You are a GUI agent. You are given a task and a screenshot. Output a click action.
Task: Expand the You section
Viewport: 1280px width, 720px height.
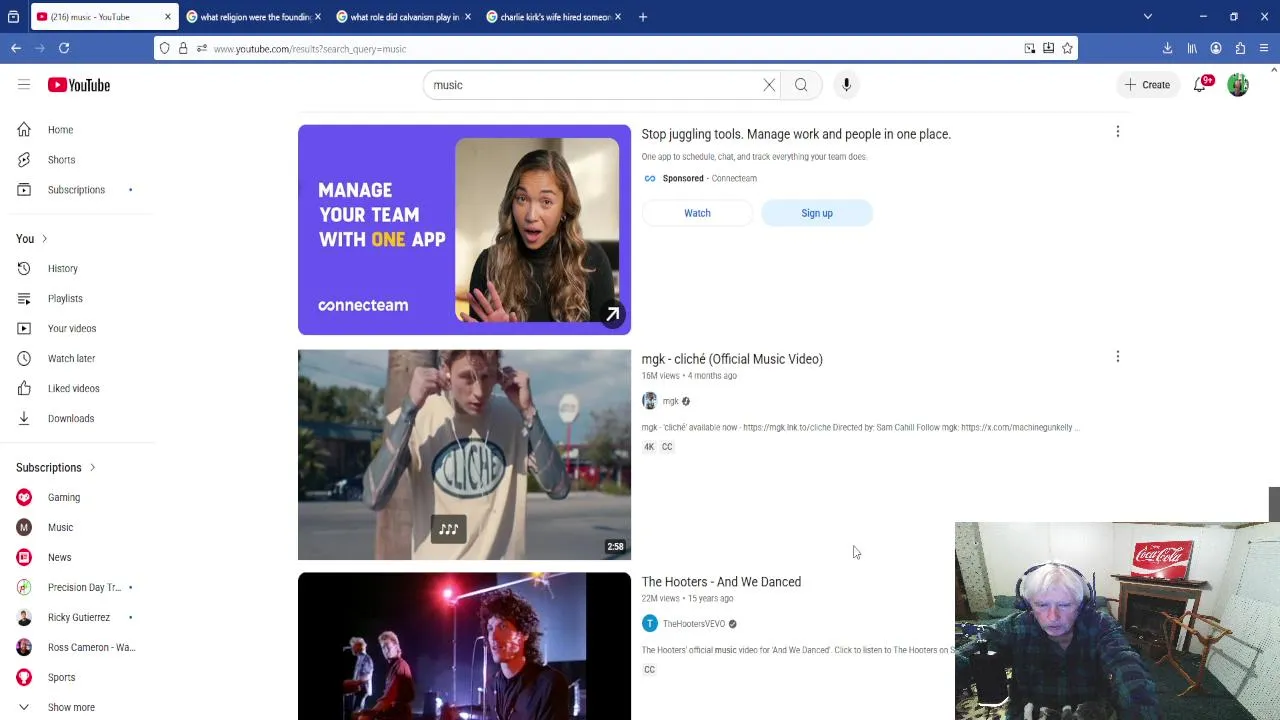[32, 239]
